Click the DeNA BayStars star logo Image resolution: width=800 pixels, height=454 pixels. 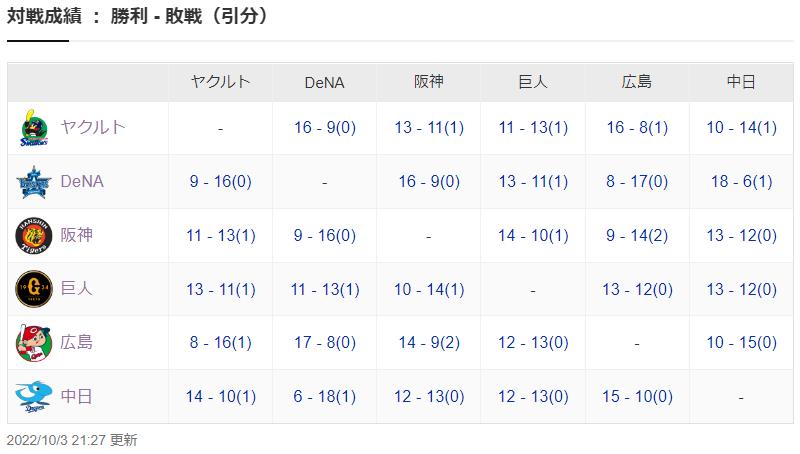click(34, 182)
